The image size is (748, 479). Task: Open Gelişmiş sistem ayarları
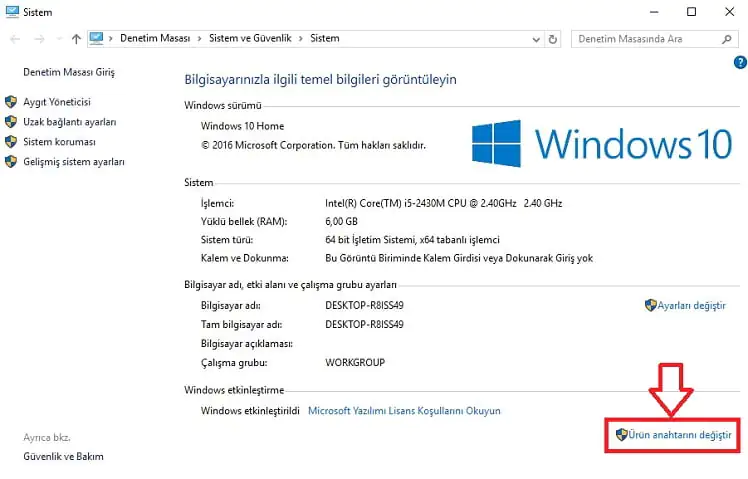[73, 162]
